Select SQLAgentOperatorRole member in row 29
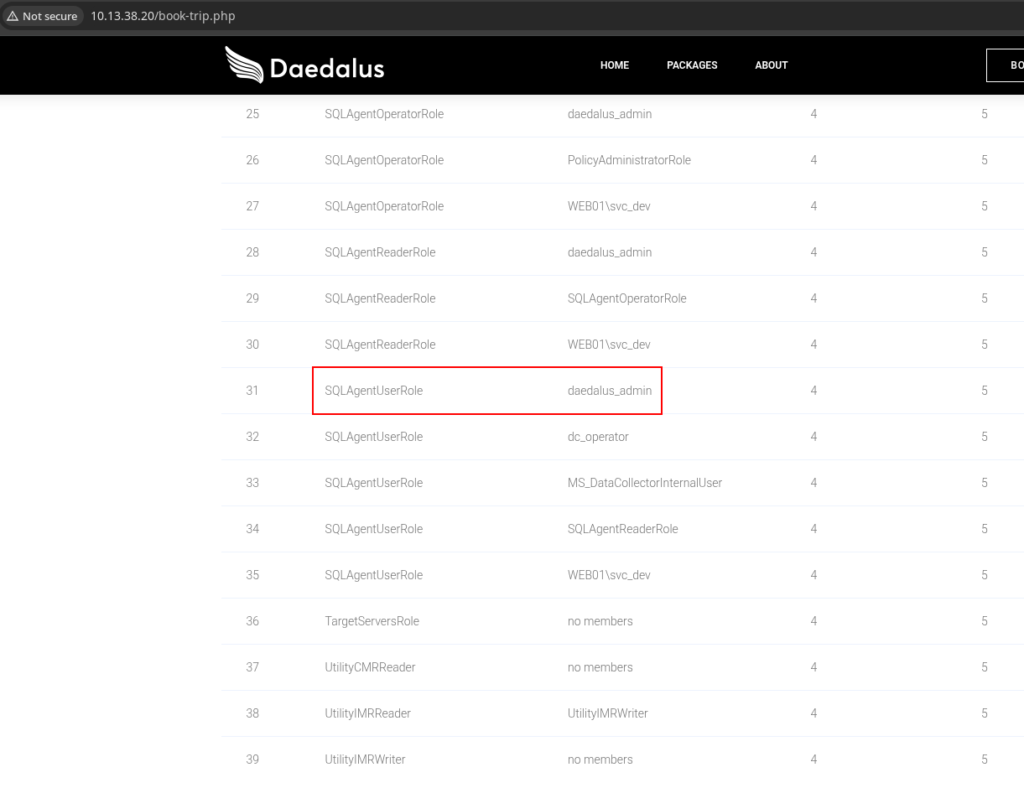Image resolution: width=1024 pixels, height=788 pixels. pyautogui.click(x=626, y=298)
